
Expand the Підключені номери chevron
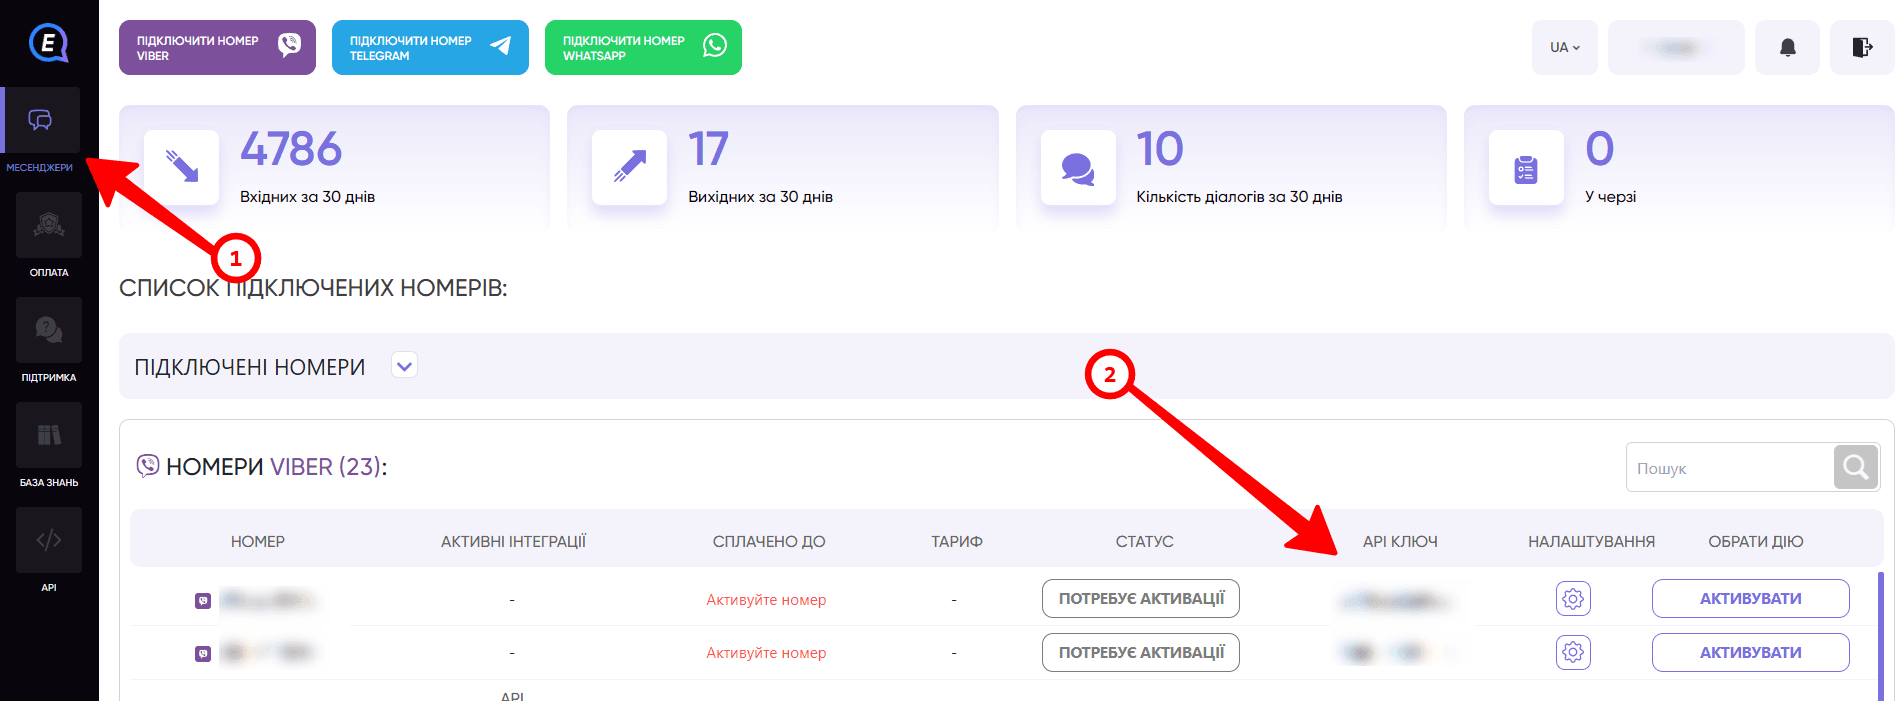pos(404,366)
